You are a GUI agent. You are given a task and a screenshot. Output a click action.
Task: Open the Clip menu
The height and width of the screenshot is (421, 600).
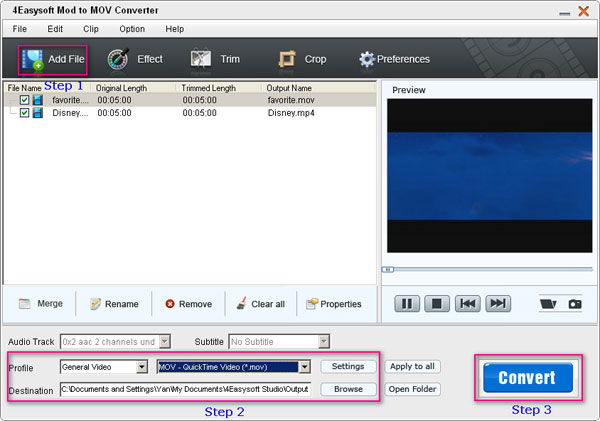(91, 29)
